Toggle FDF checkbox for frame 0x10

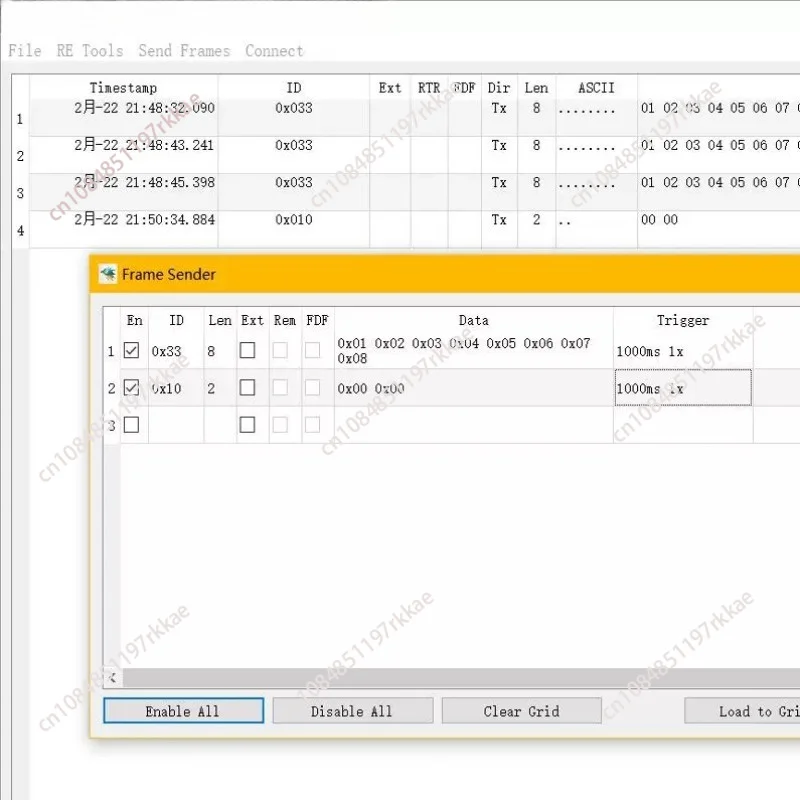312,388
